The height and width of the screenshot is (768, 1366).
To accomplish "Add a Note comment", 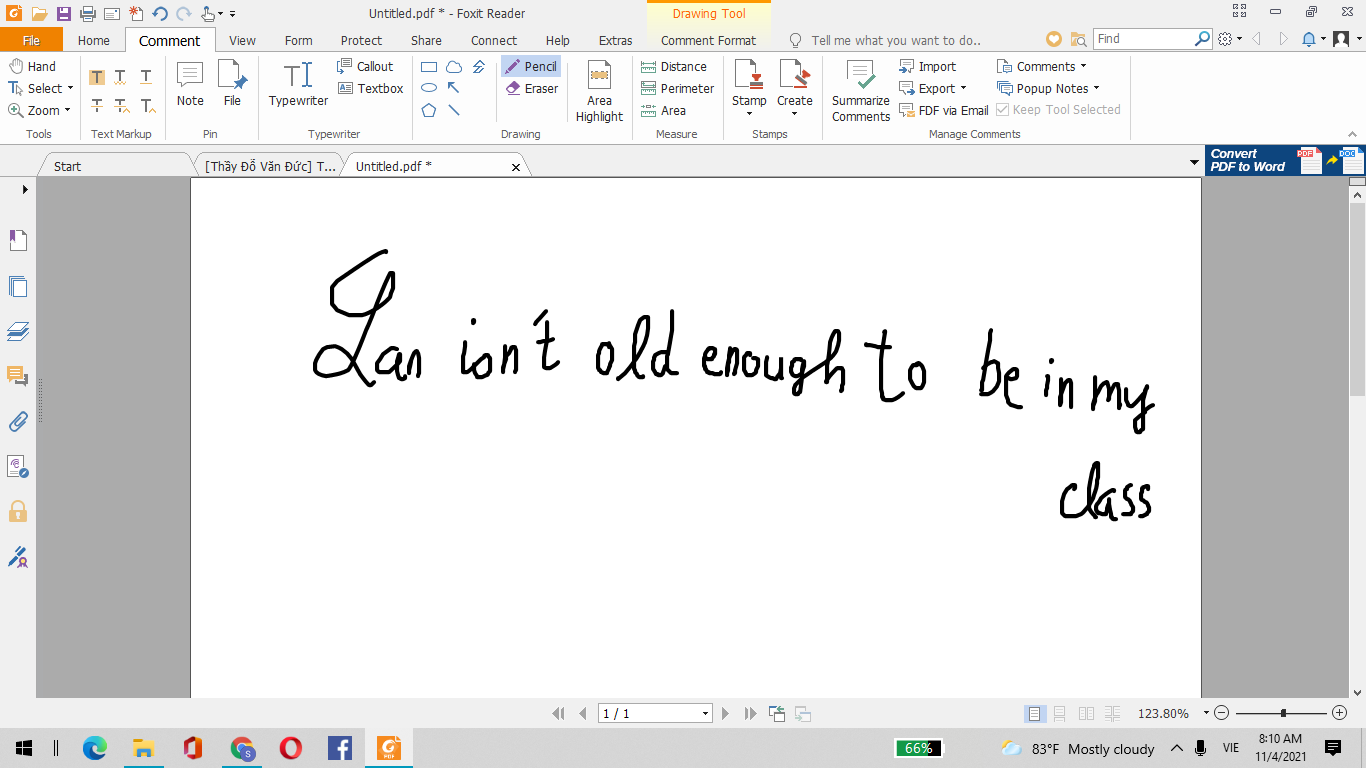I will coord(190,84).
